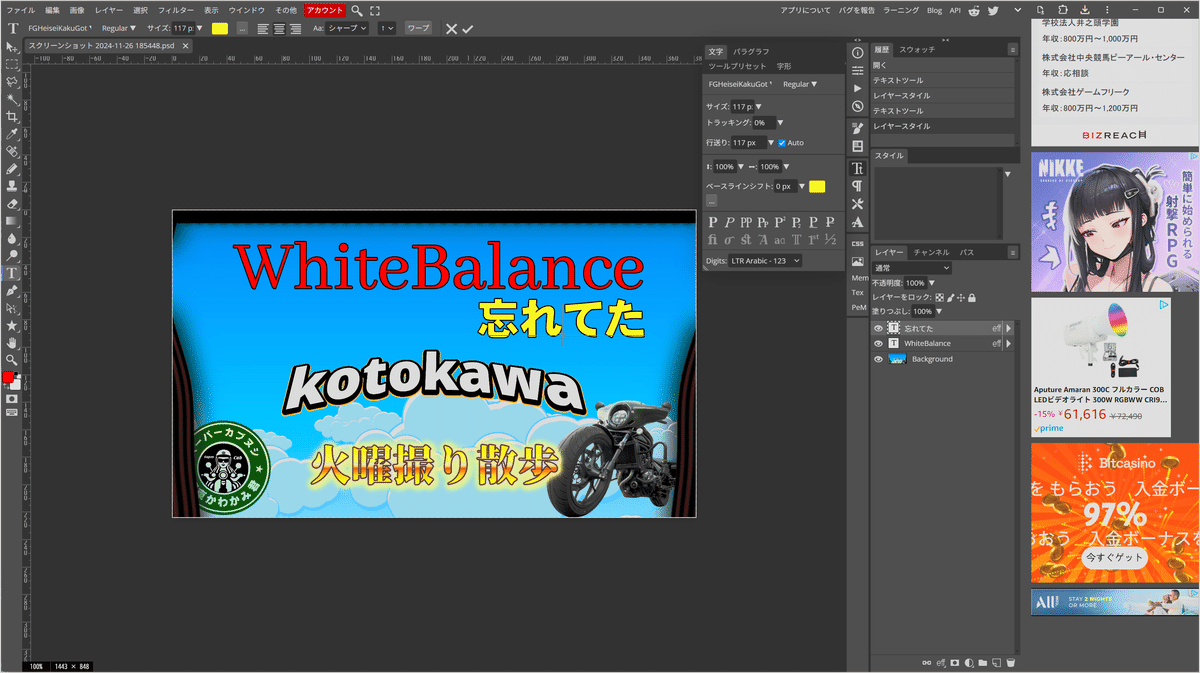Click the yellow text color swatch in the options bar
The height and width of the screenshot is (673, 1200).
click(x=220, y=29)
